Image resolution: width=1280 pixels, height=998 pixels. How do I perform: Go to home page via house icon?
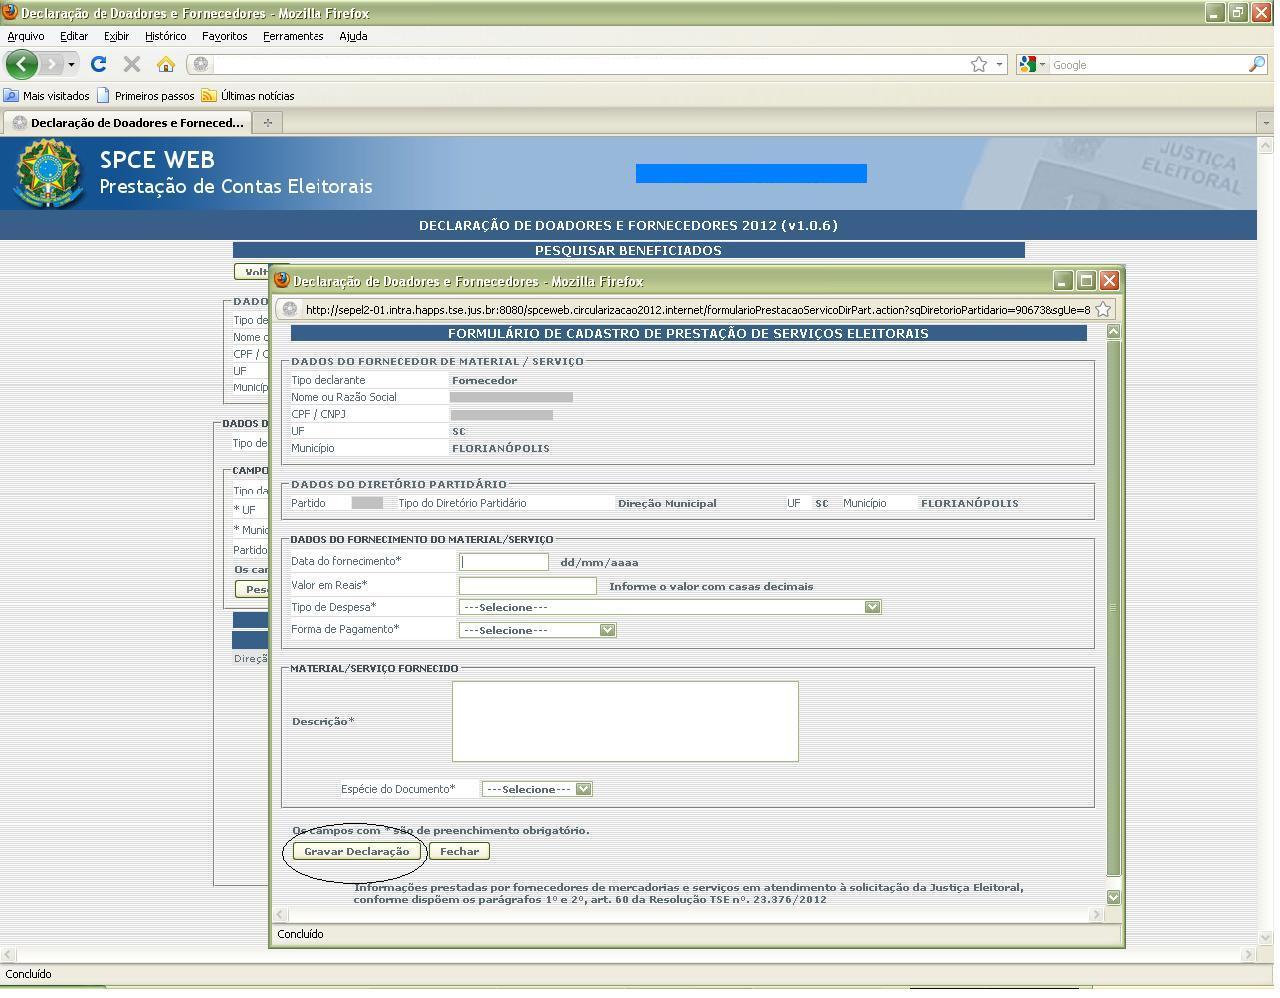click(x=165, y=64)
